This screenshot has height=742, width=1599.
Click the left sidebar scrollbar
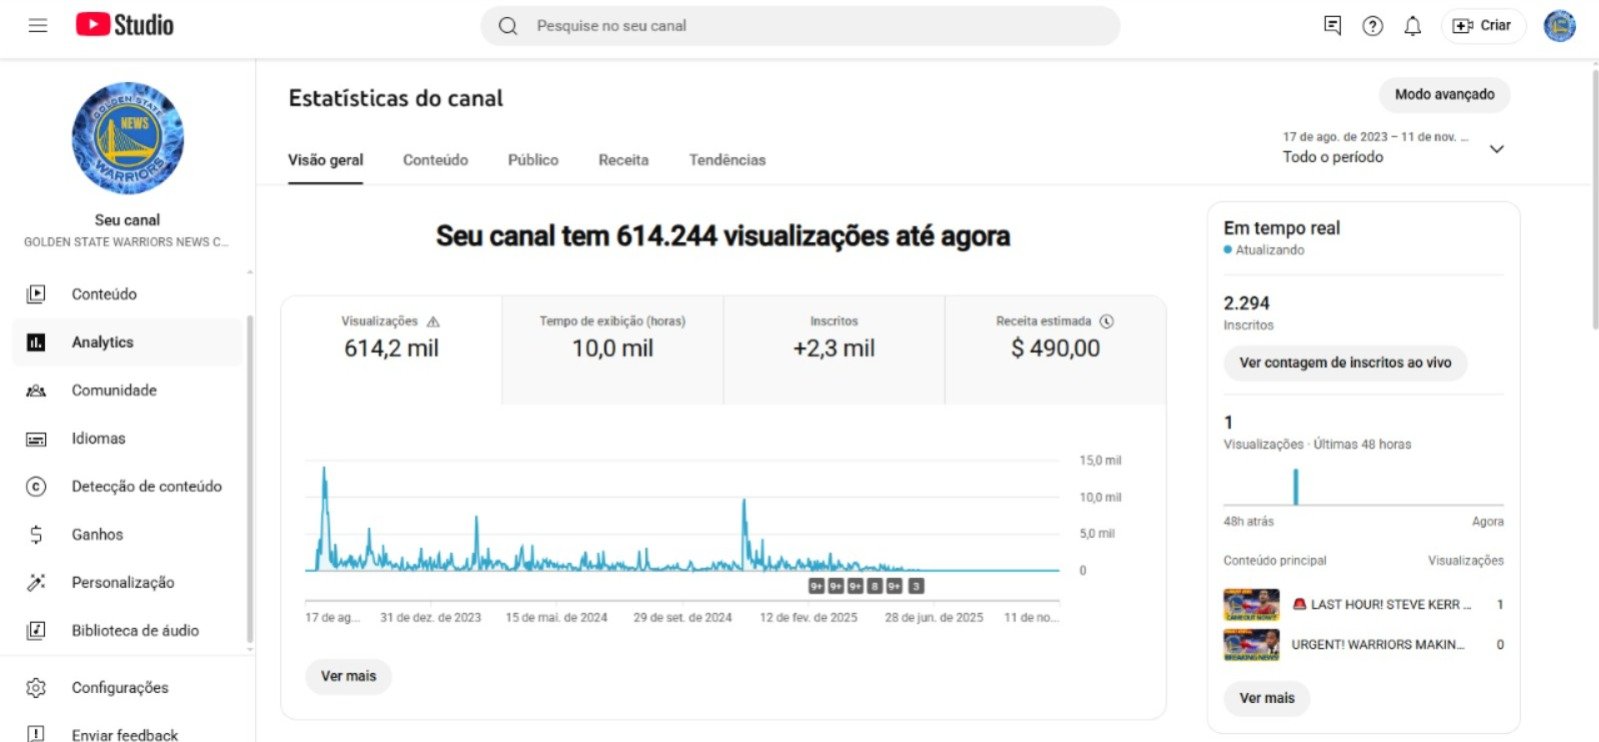249,480
